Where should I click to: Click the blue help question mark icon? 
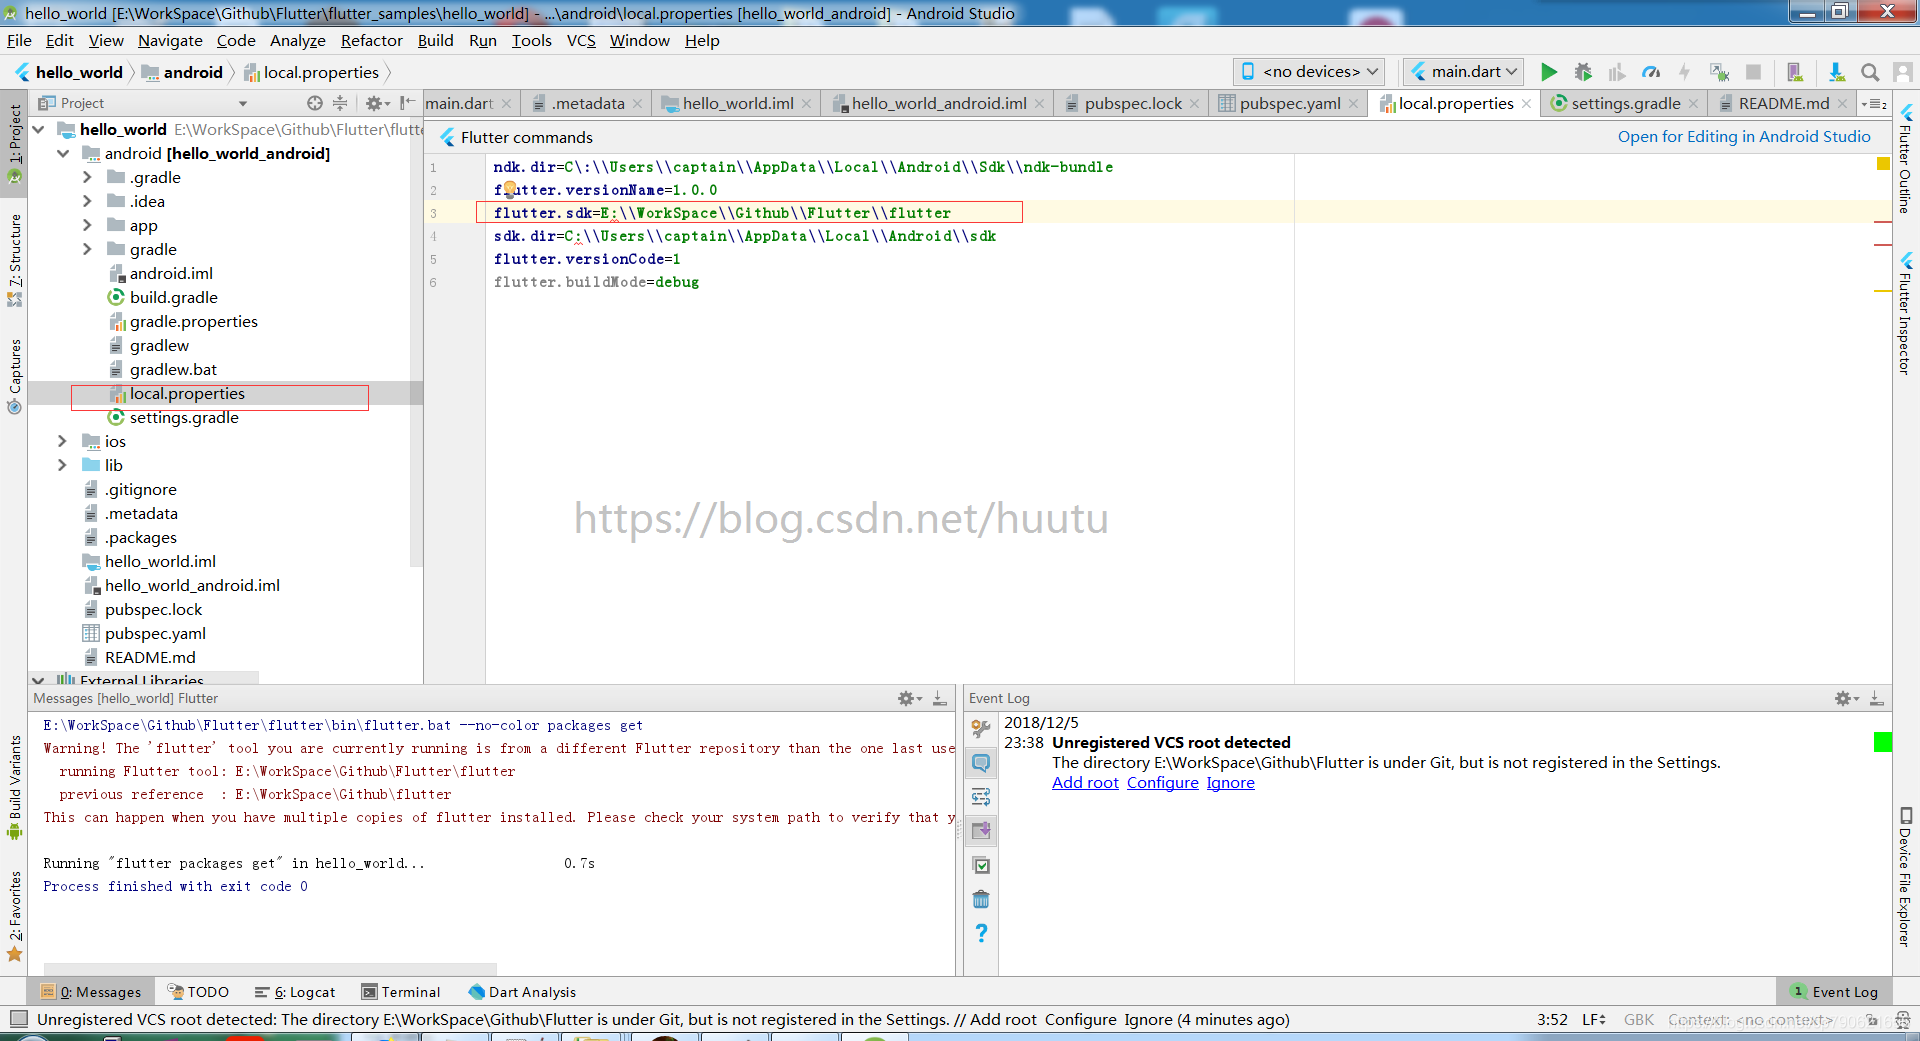click(981, 933)
